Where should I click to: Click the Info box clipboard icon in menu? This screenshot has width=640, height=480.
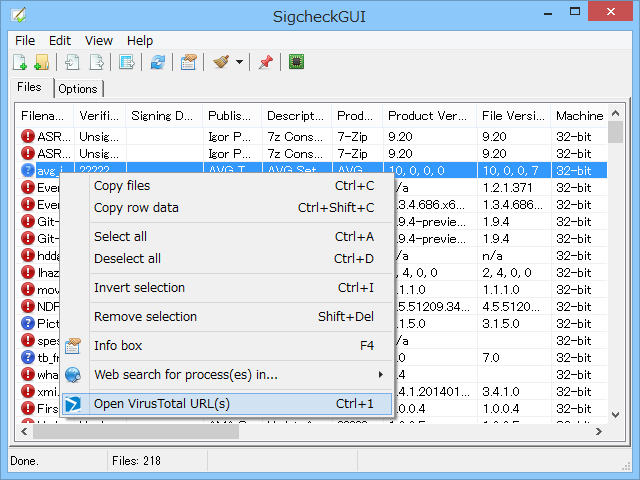(73, 346)
